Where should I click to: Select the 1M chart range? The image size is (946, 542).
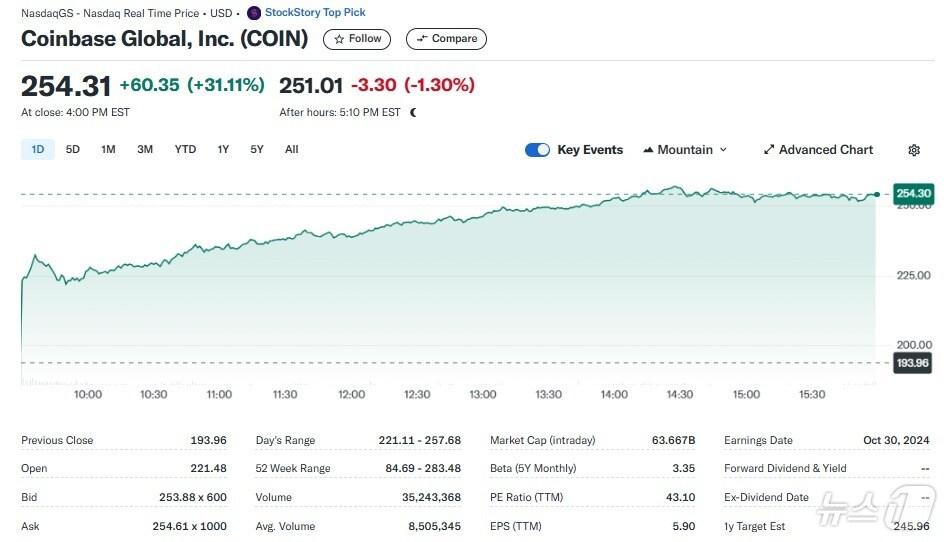click(108, 150)
